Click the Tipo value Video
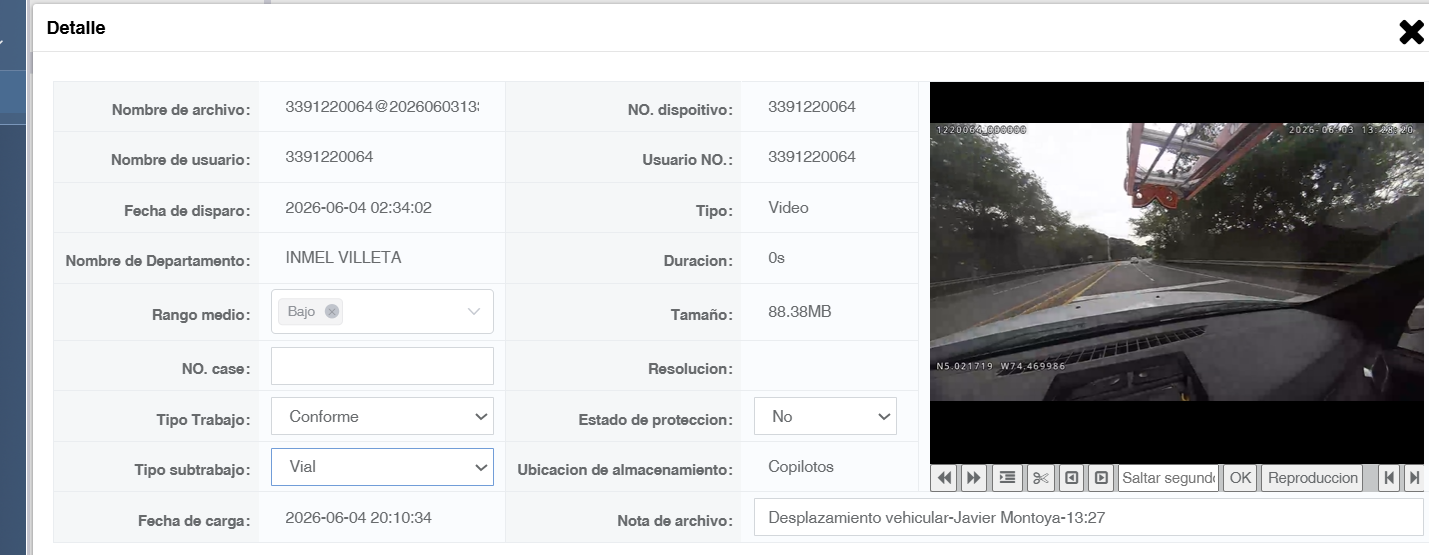1429x555 pixels. pos(788,208)
